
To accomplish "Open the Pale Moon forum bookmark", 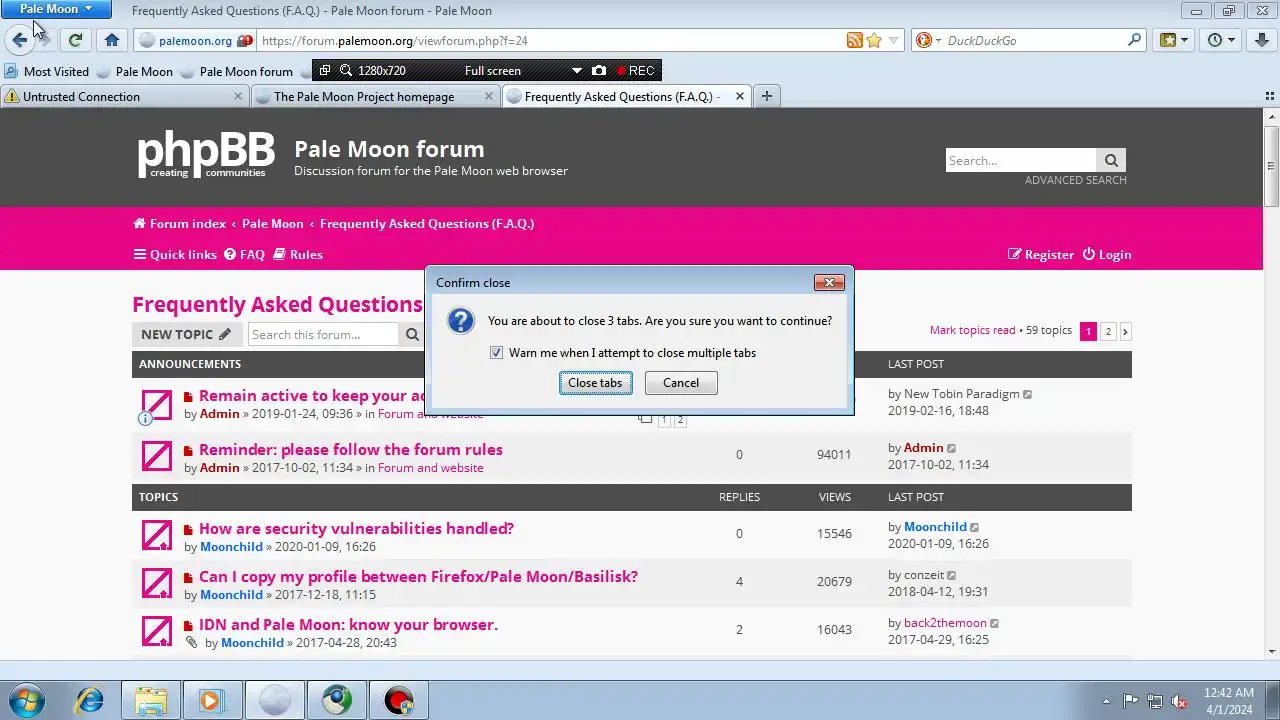I will click(x=236, y=72).
